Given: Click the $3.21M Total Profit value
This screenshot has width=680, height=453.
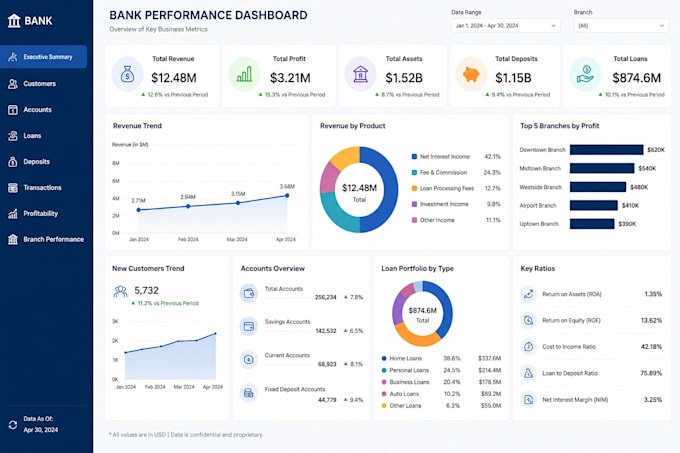Looking at the screenshot, I should click(290, 78).
